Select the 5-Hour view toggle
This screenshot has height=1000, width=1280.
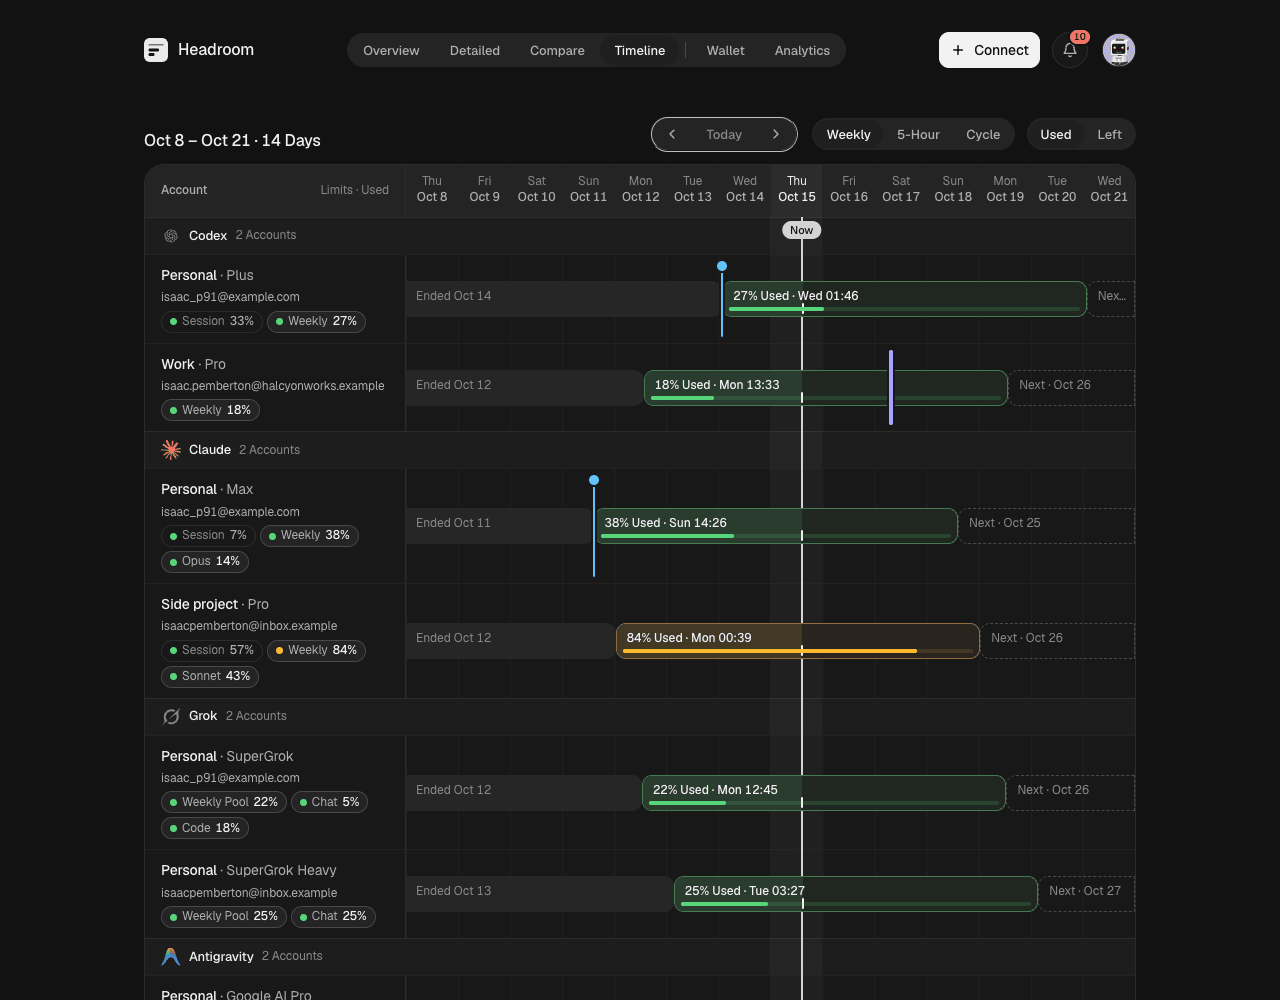[x=918, y=134]
